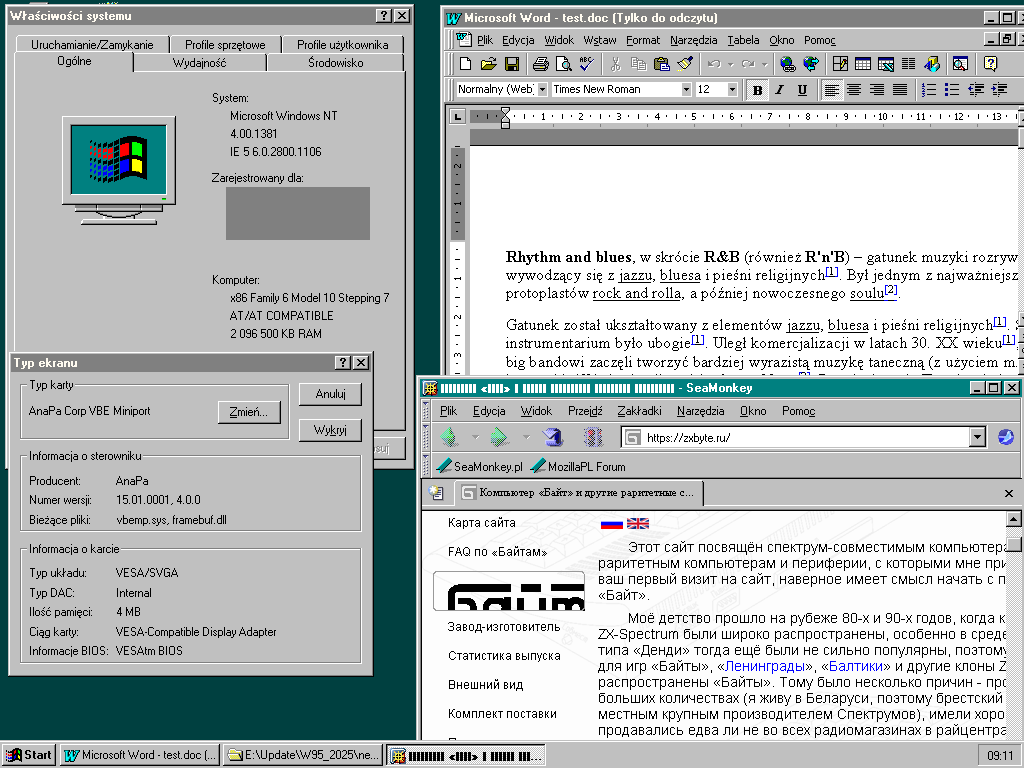Open the font size 12 dropdown
1024x768 pixels.
[733, 89]
